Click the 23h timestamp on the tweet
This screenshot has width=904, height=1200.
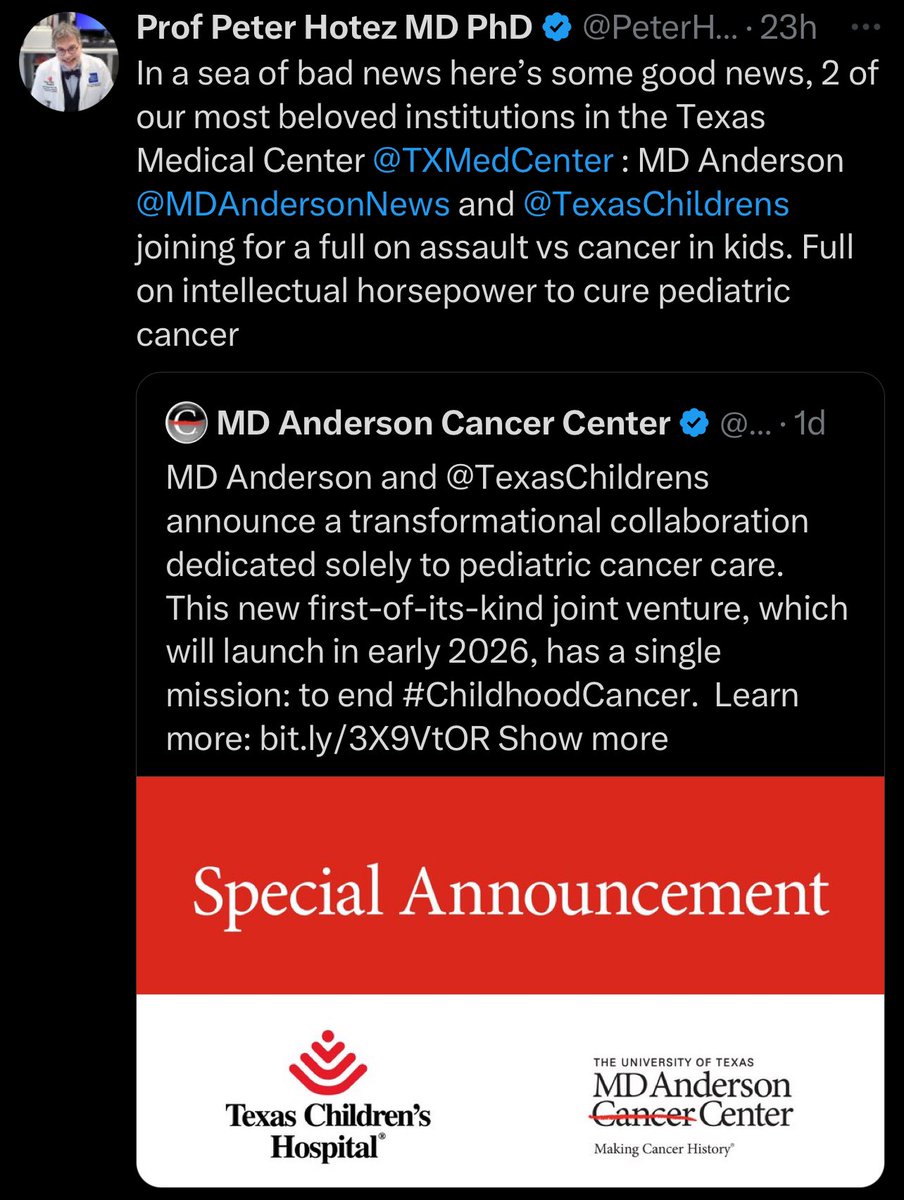tap(789, 29)
